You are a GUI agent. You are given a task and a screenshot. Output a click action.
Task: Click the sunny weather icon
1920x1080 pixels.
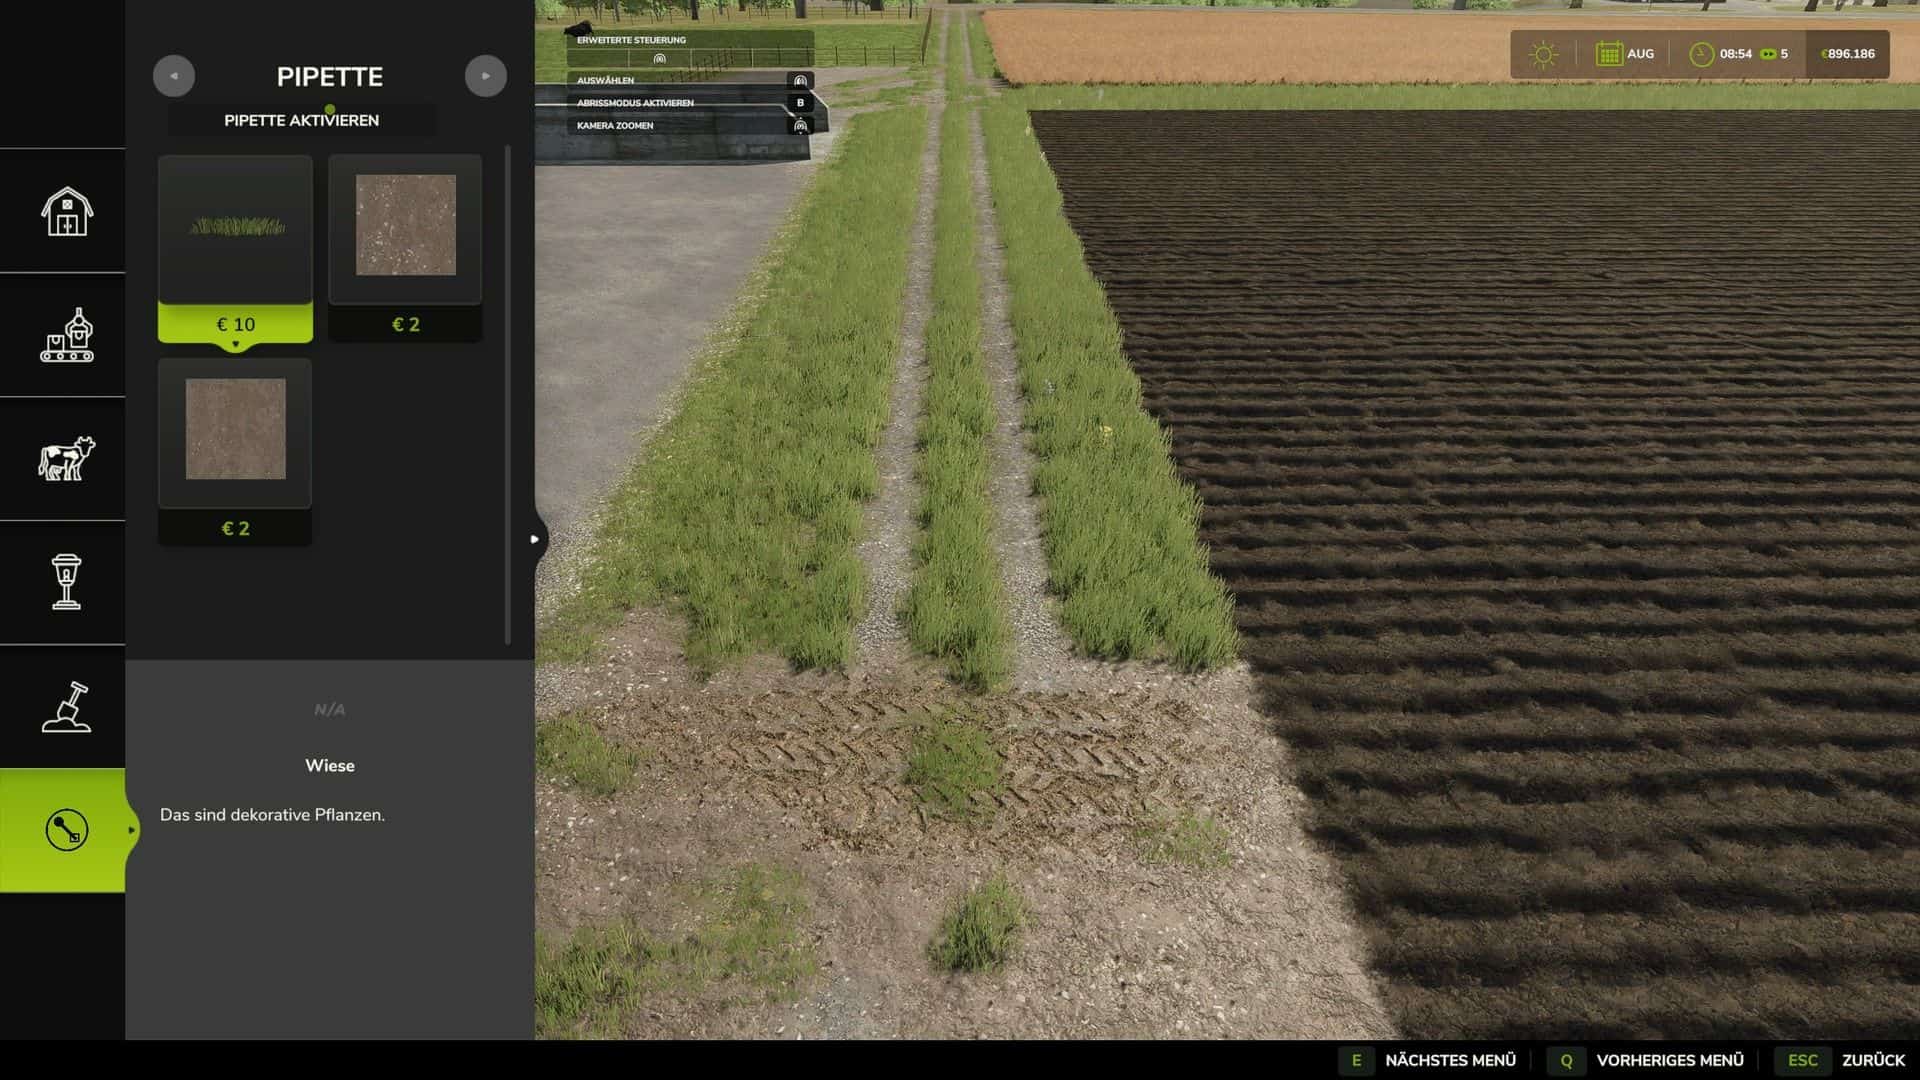[1543, 54]
